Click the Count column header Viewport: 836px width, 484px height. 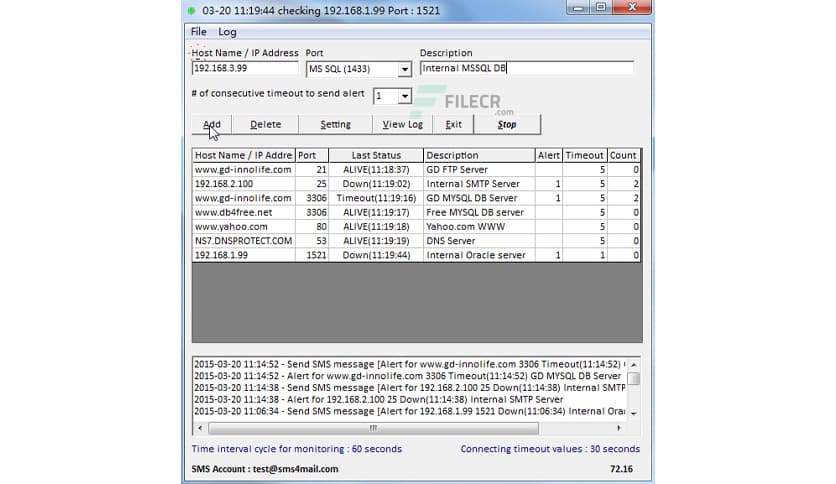pyautogui.click(x=623, y=155)
